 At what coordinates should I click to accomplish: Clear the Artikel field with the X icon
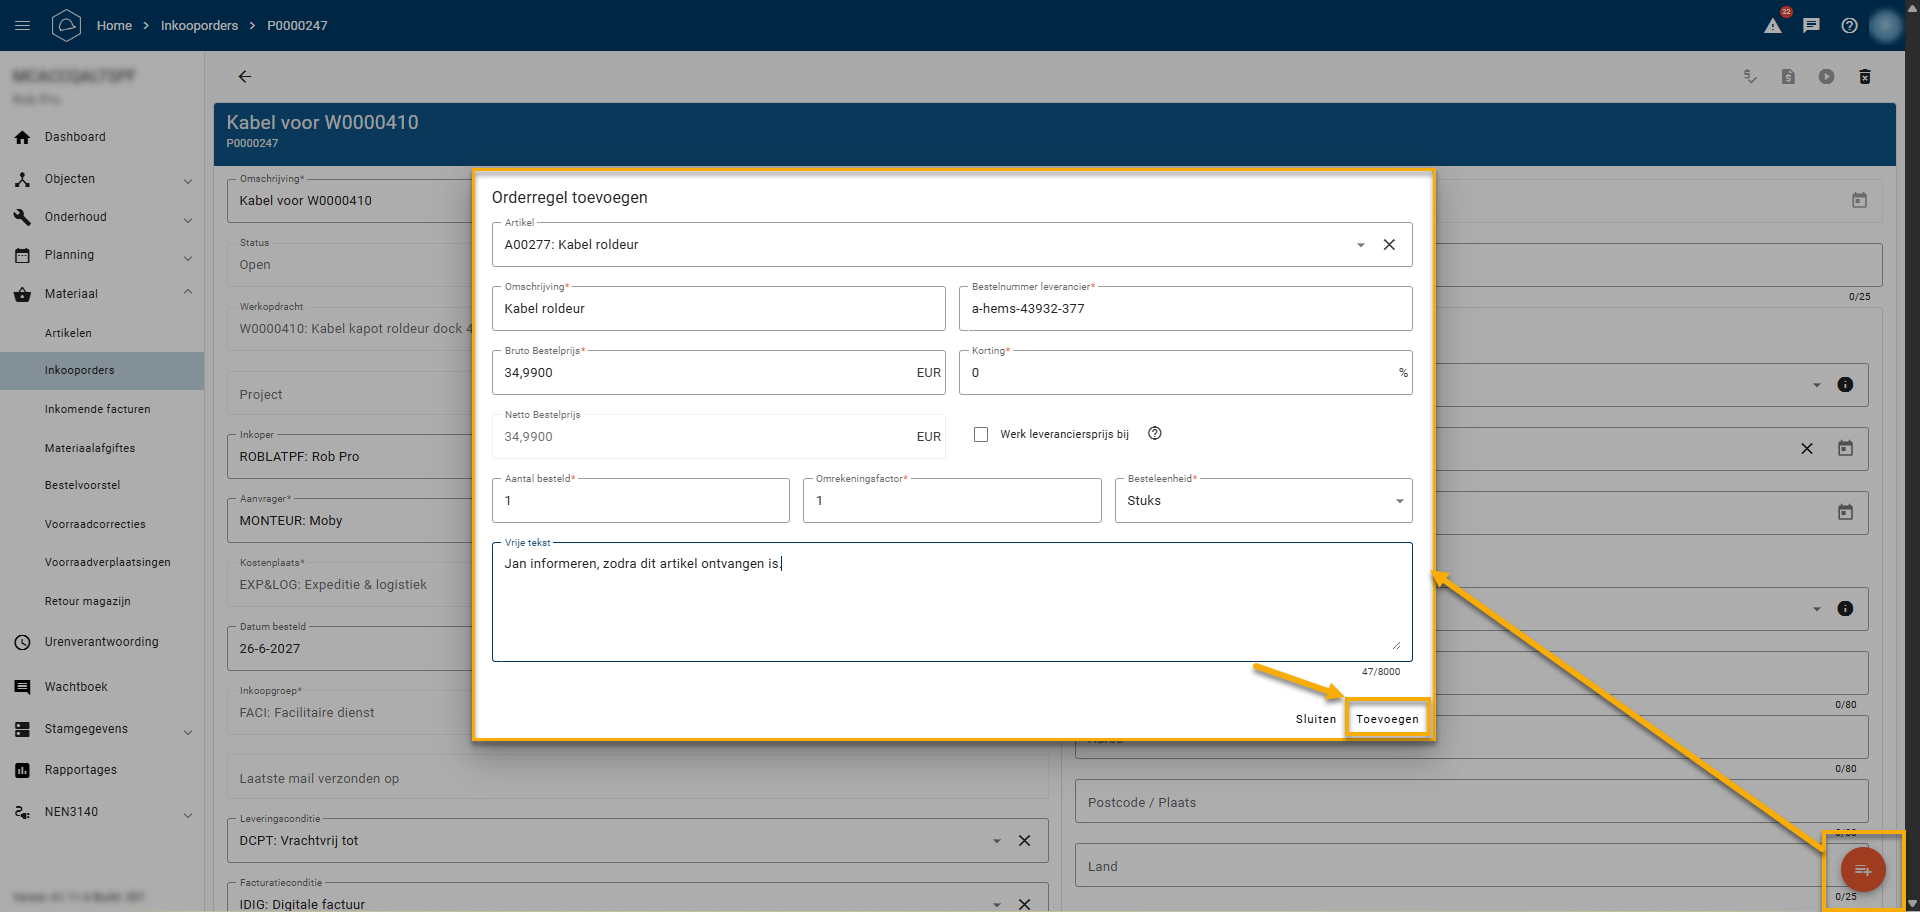click(1389, 245)
